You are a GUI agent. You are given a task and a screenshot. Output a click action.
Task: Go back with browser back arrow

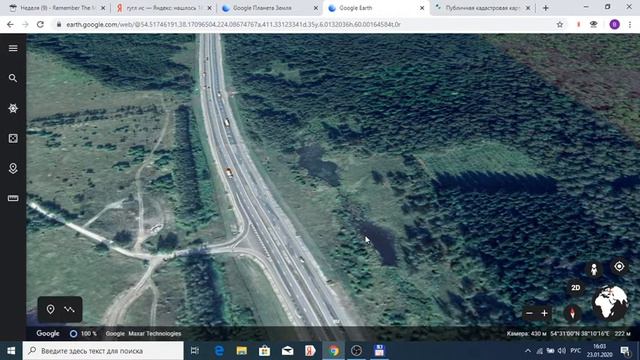pyautogui.click(x=10, y=24)
